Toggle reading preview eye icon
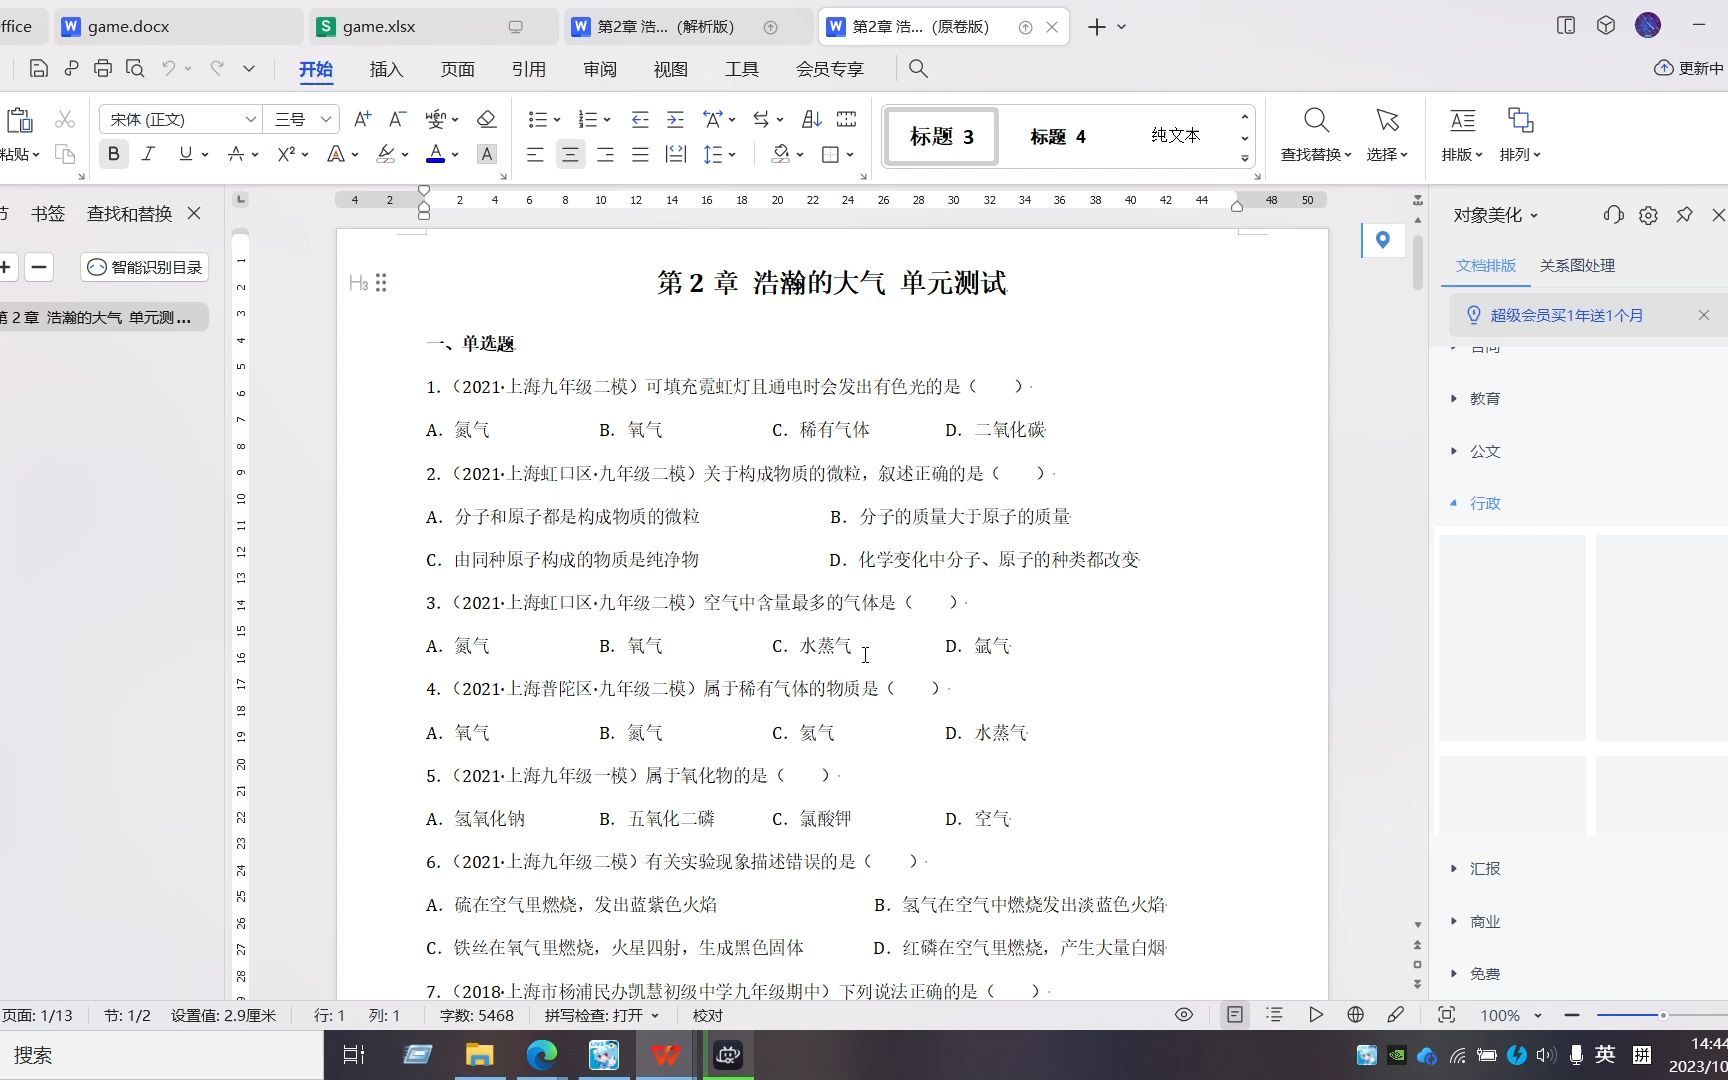 (x=1183, y=1014)
